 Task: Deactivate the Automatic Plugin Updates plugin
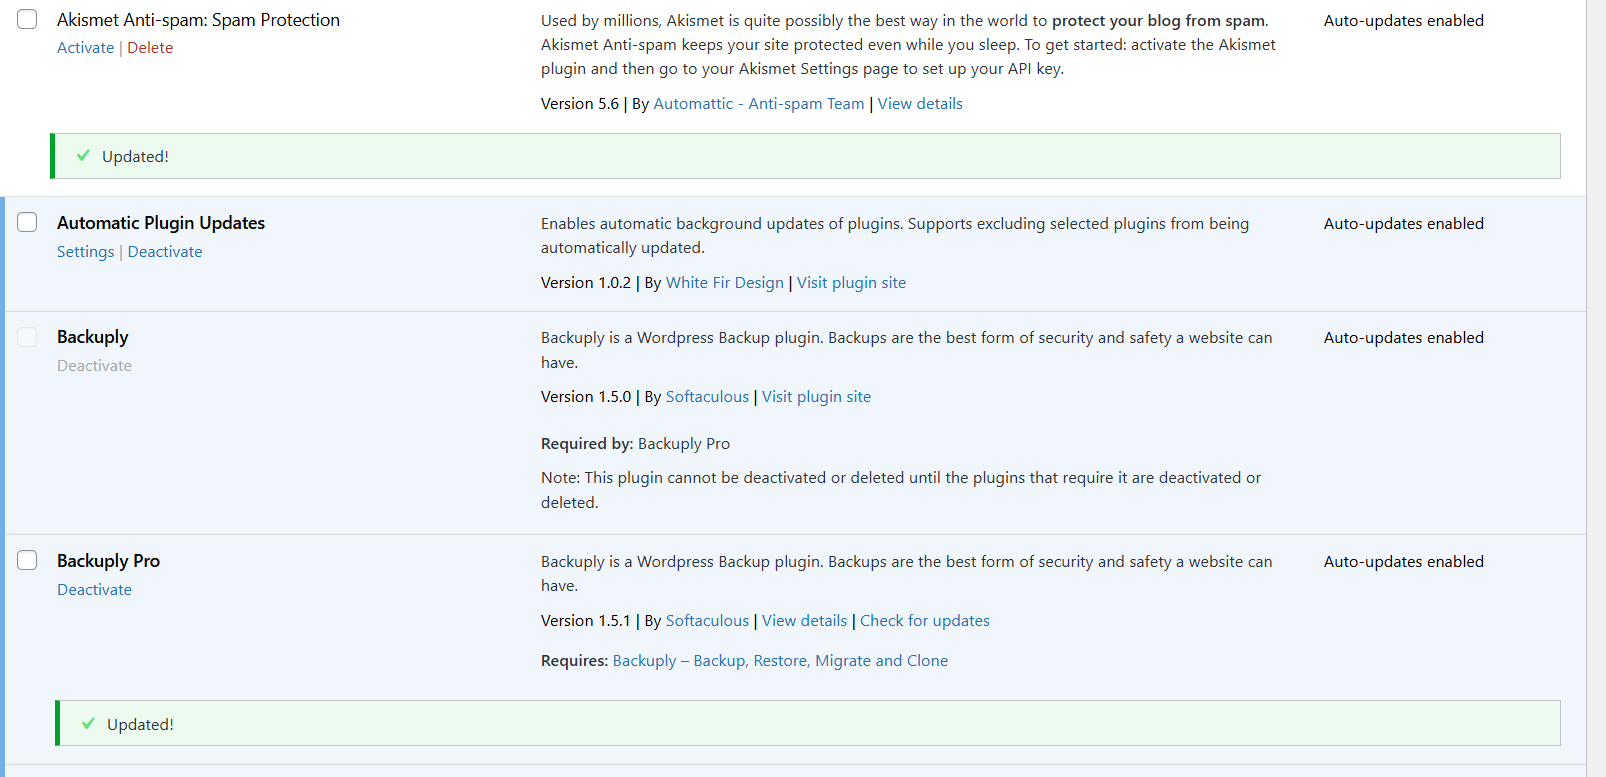click(x=165, y=252)
